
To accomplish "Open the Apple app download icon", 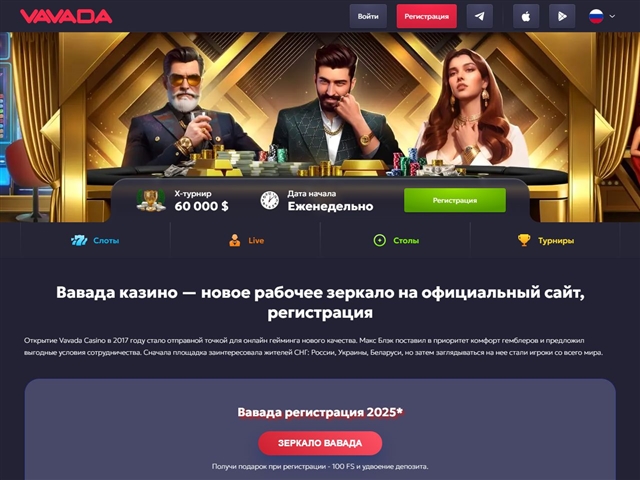I will (x=526, y=16).
